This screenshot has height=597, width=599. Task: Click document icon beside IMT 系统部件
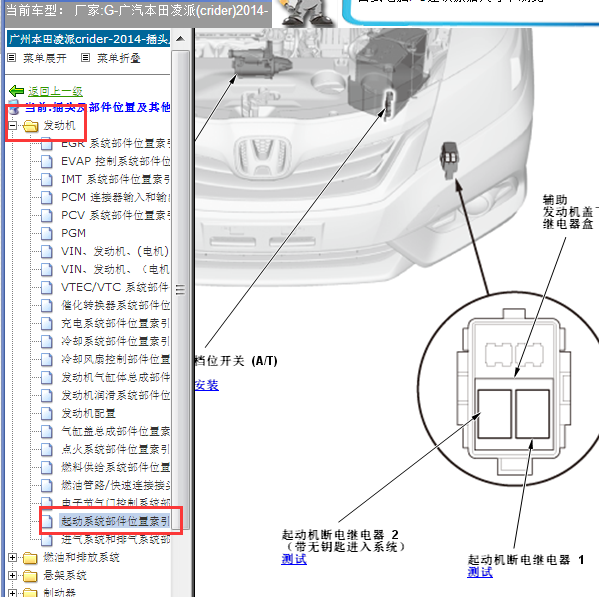(47, 179)
